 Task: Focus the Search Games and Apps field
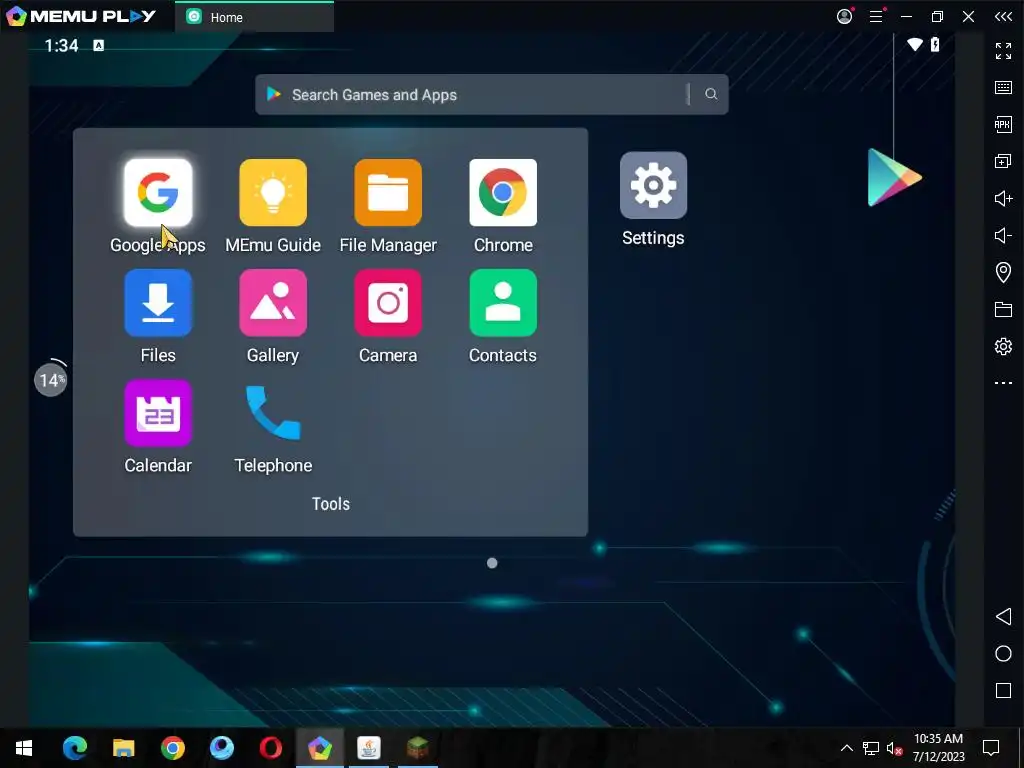coord(492,94)
